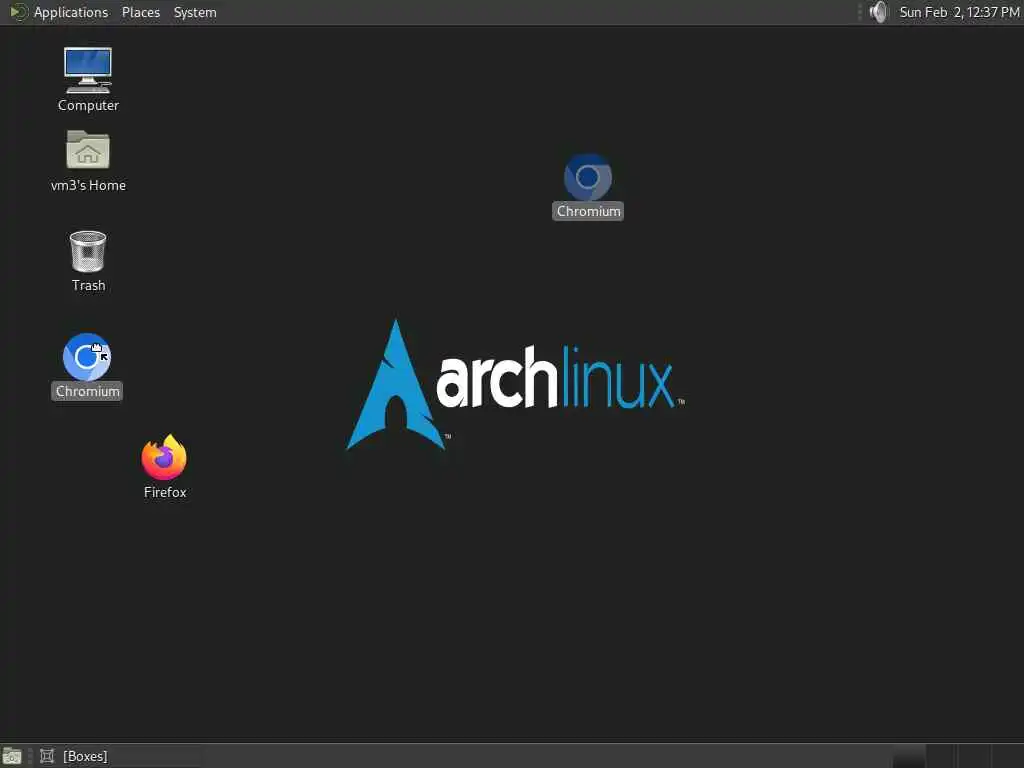The width and height of the screenshot is (1024, 768).
Task: Open the Applications menu
Action: [x=71, y=12]
